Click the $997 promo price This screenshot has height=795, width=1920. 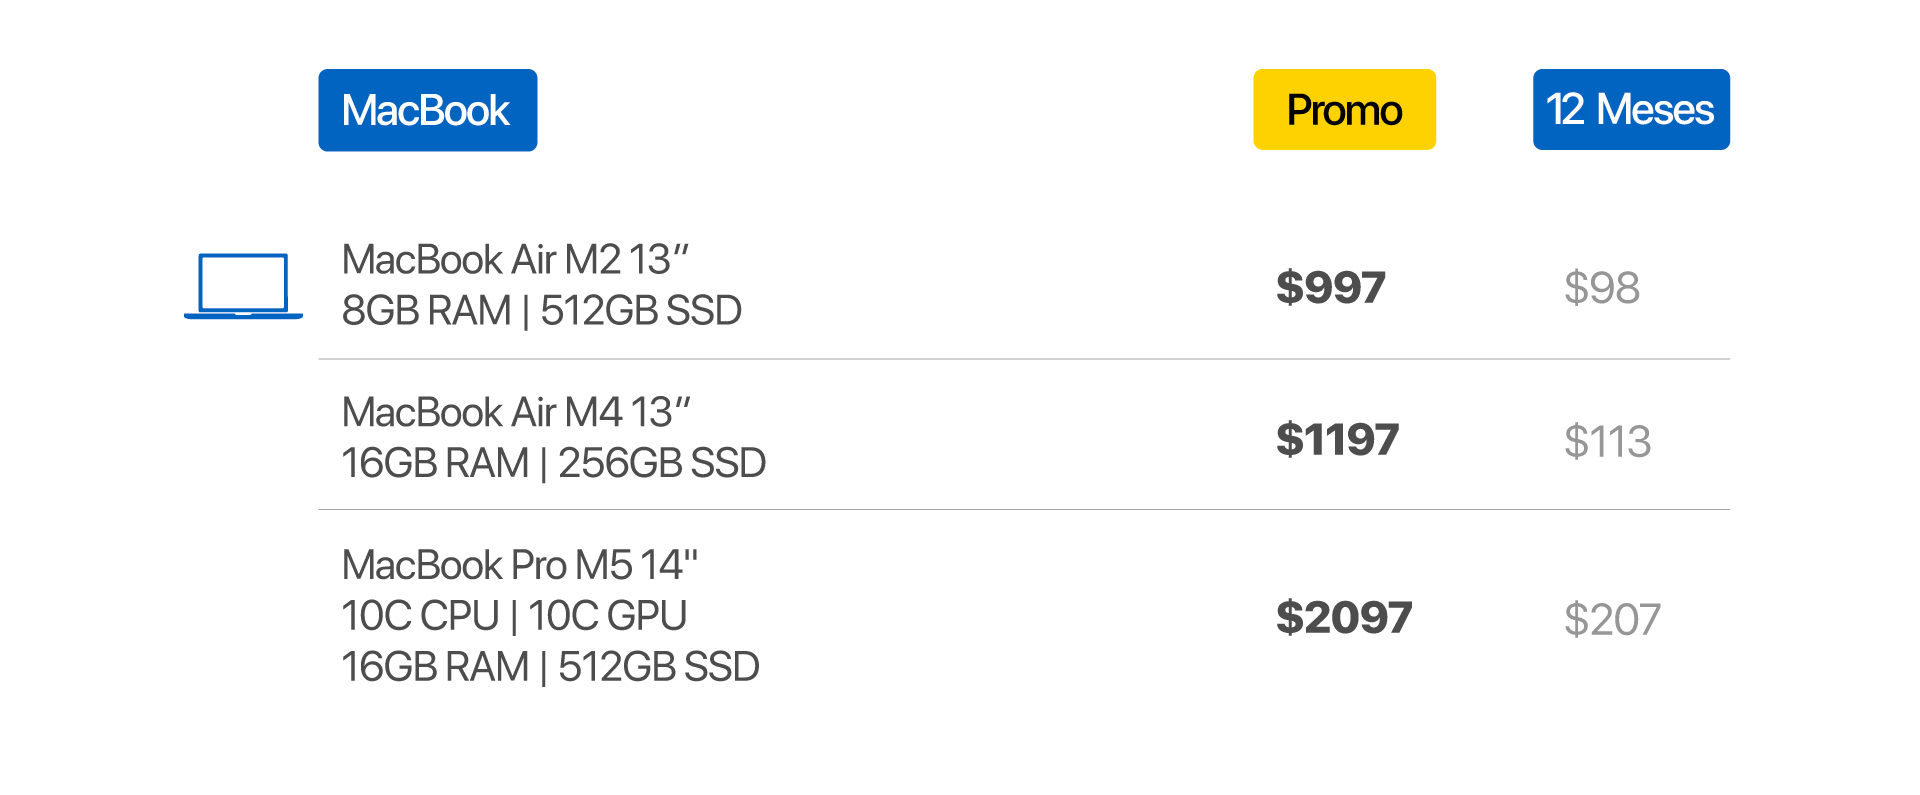coord(1330,288)
